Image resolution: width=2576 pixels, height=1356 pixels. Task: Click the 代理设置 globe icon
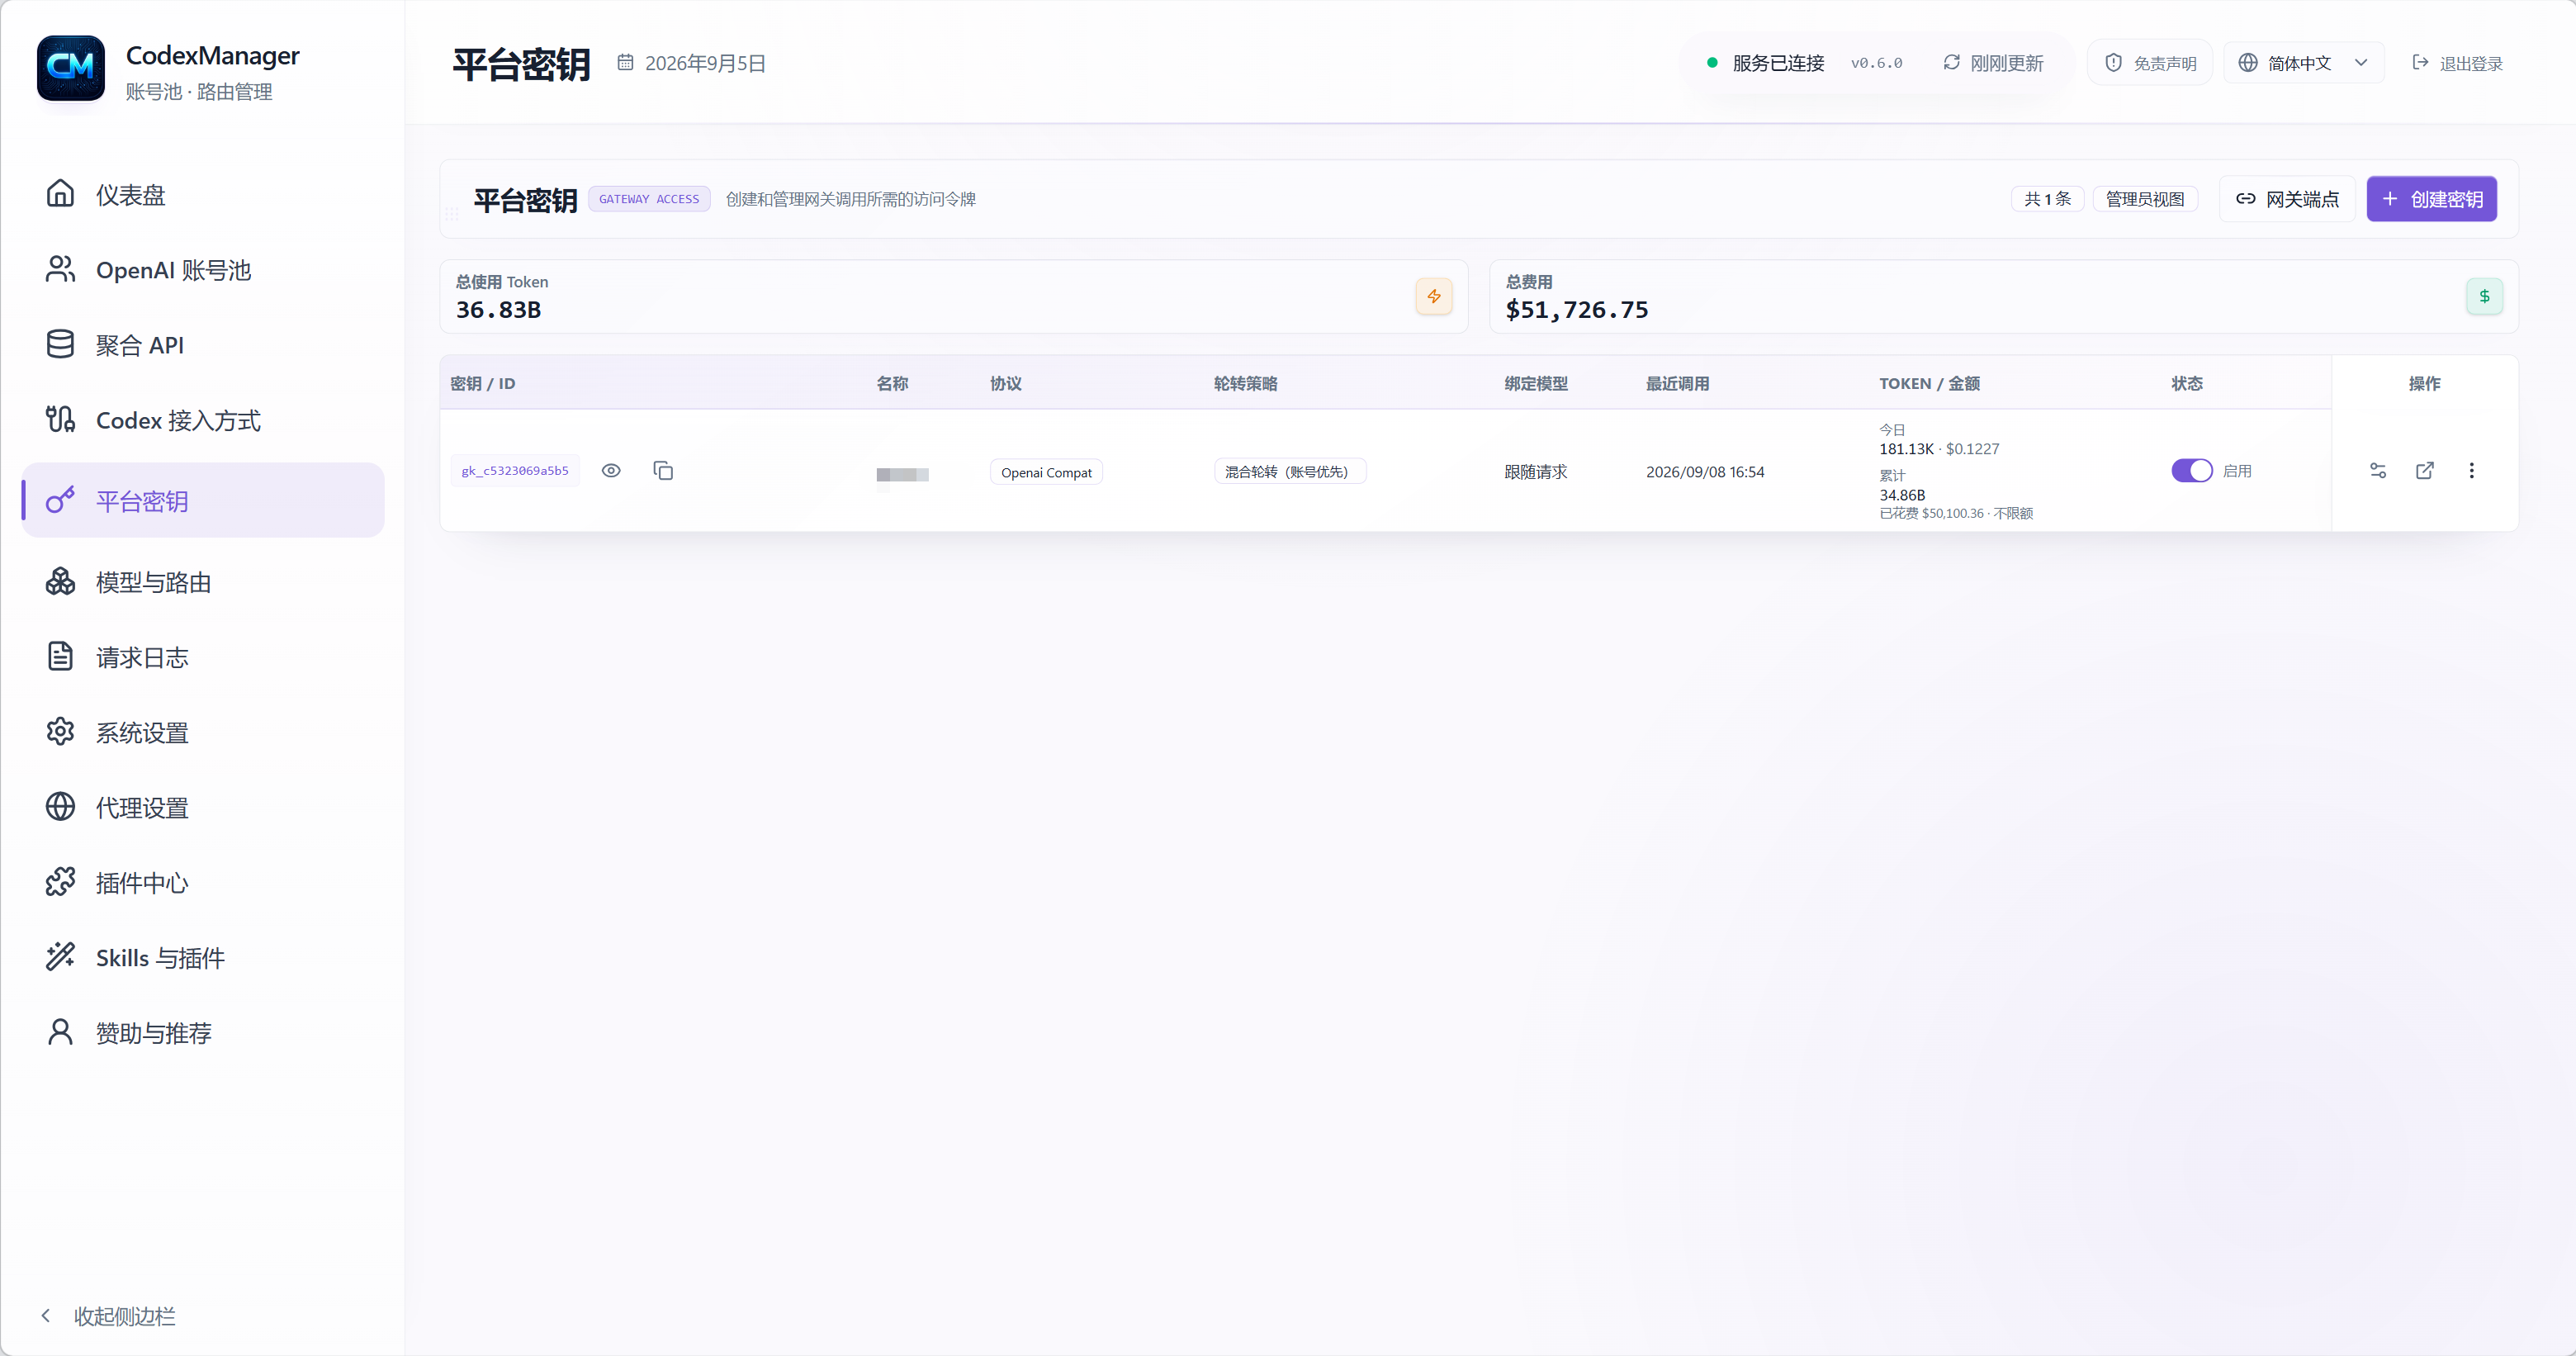[60, 807]
